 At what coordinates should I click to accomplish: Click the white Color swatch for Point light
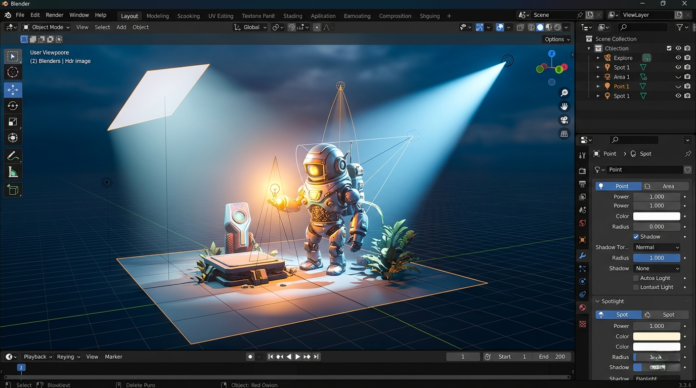656,216
